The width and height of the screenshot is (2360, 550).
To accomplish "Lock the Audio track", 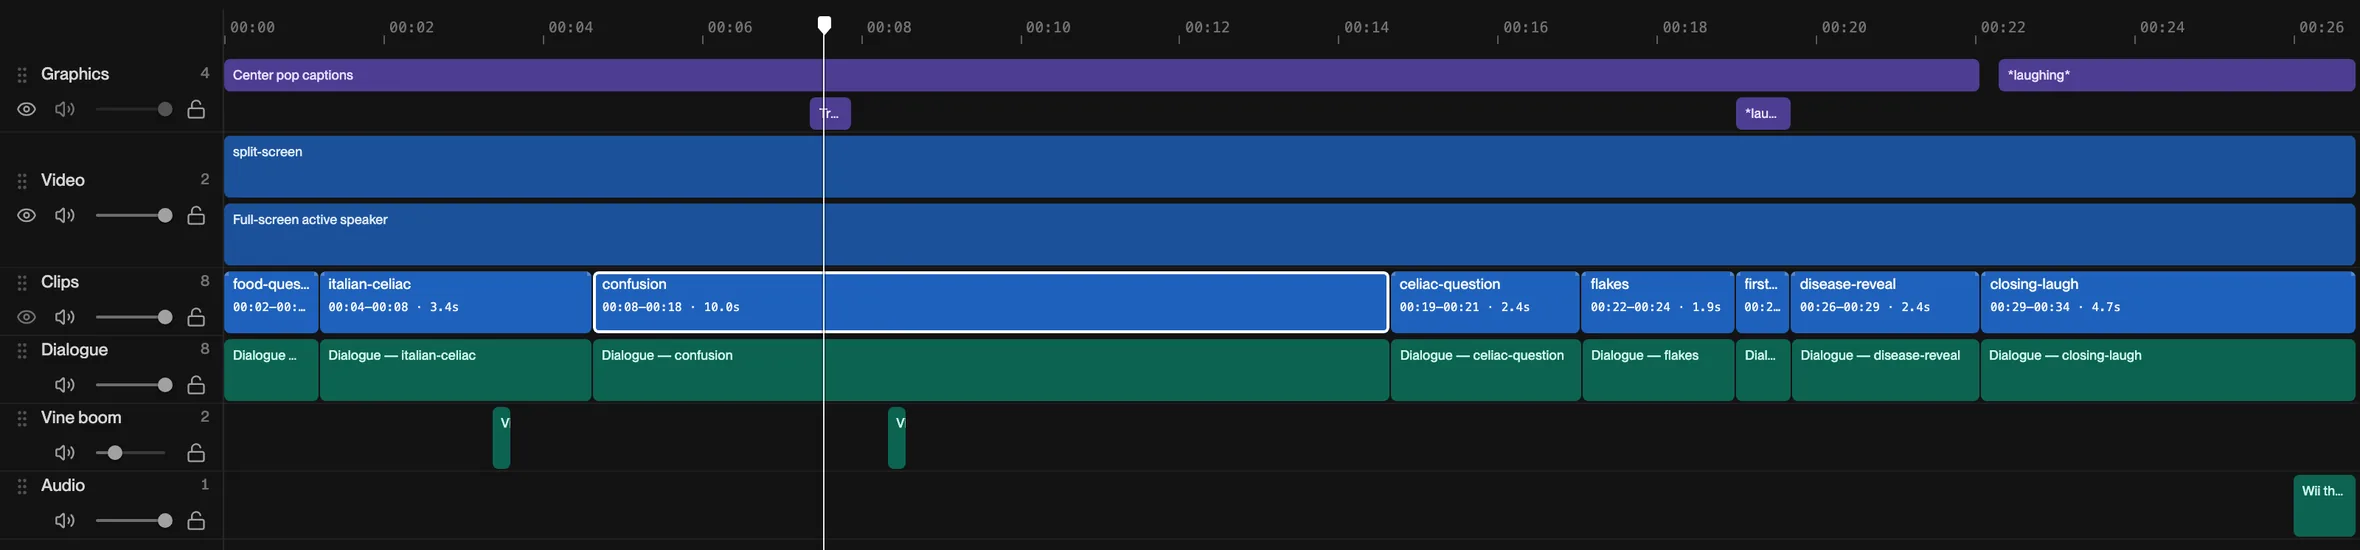I will point(196,521).
